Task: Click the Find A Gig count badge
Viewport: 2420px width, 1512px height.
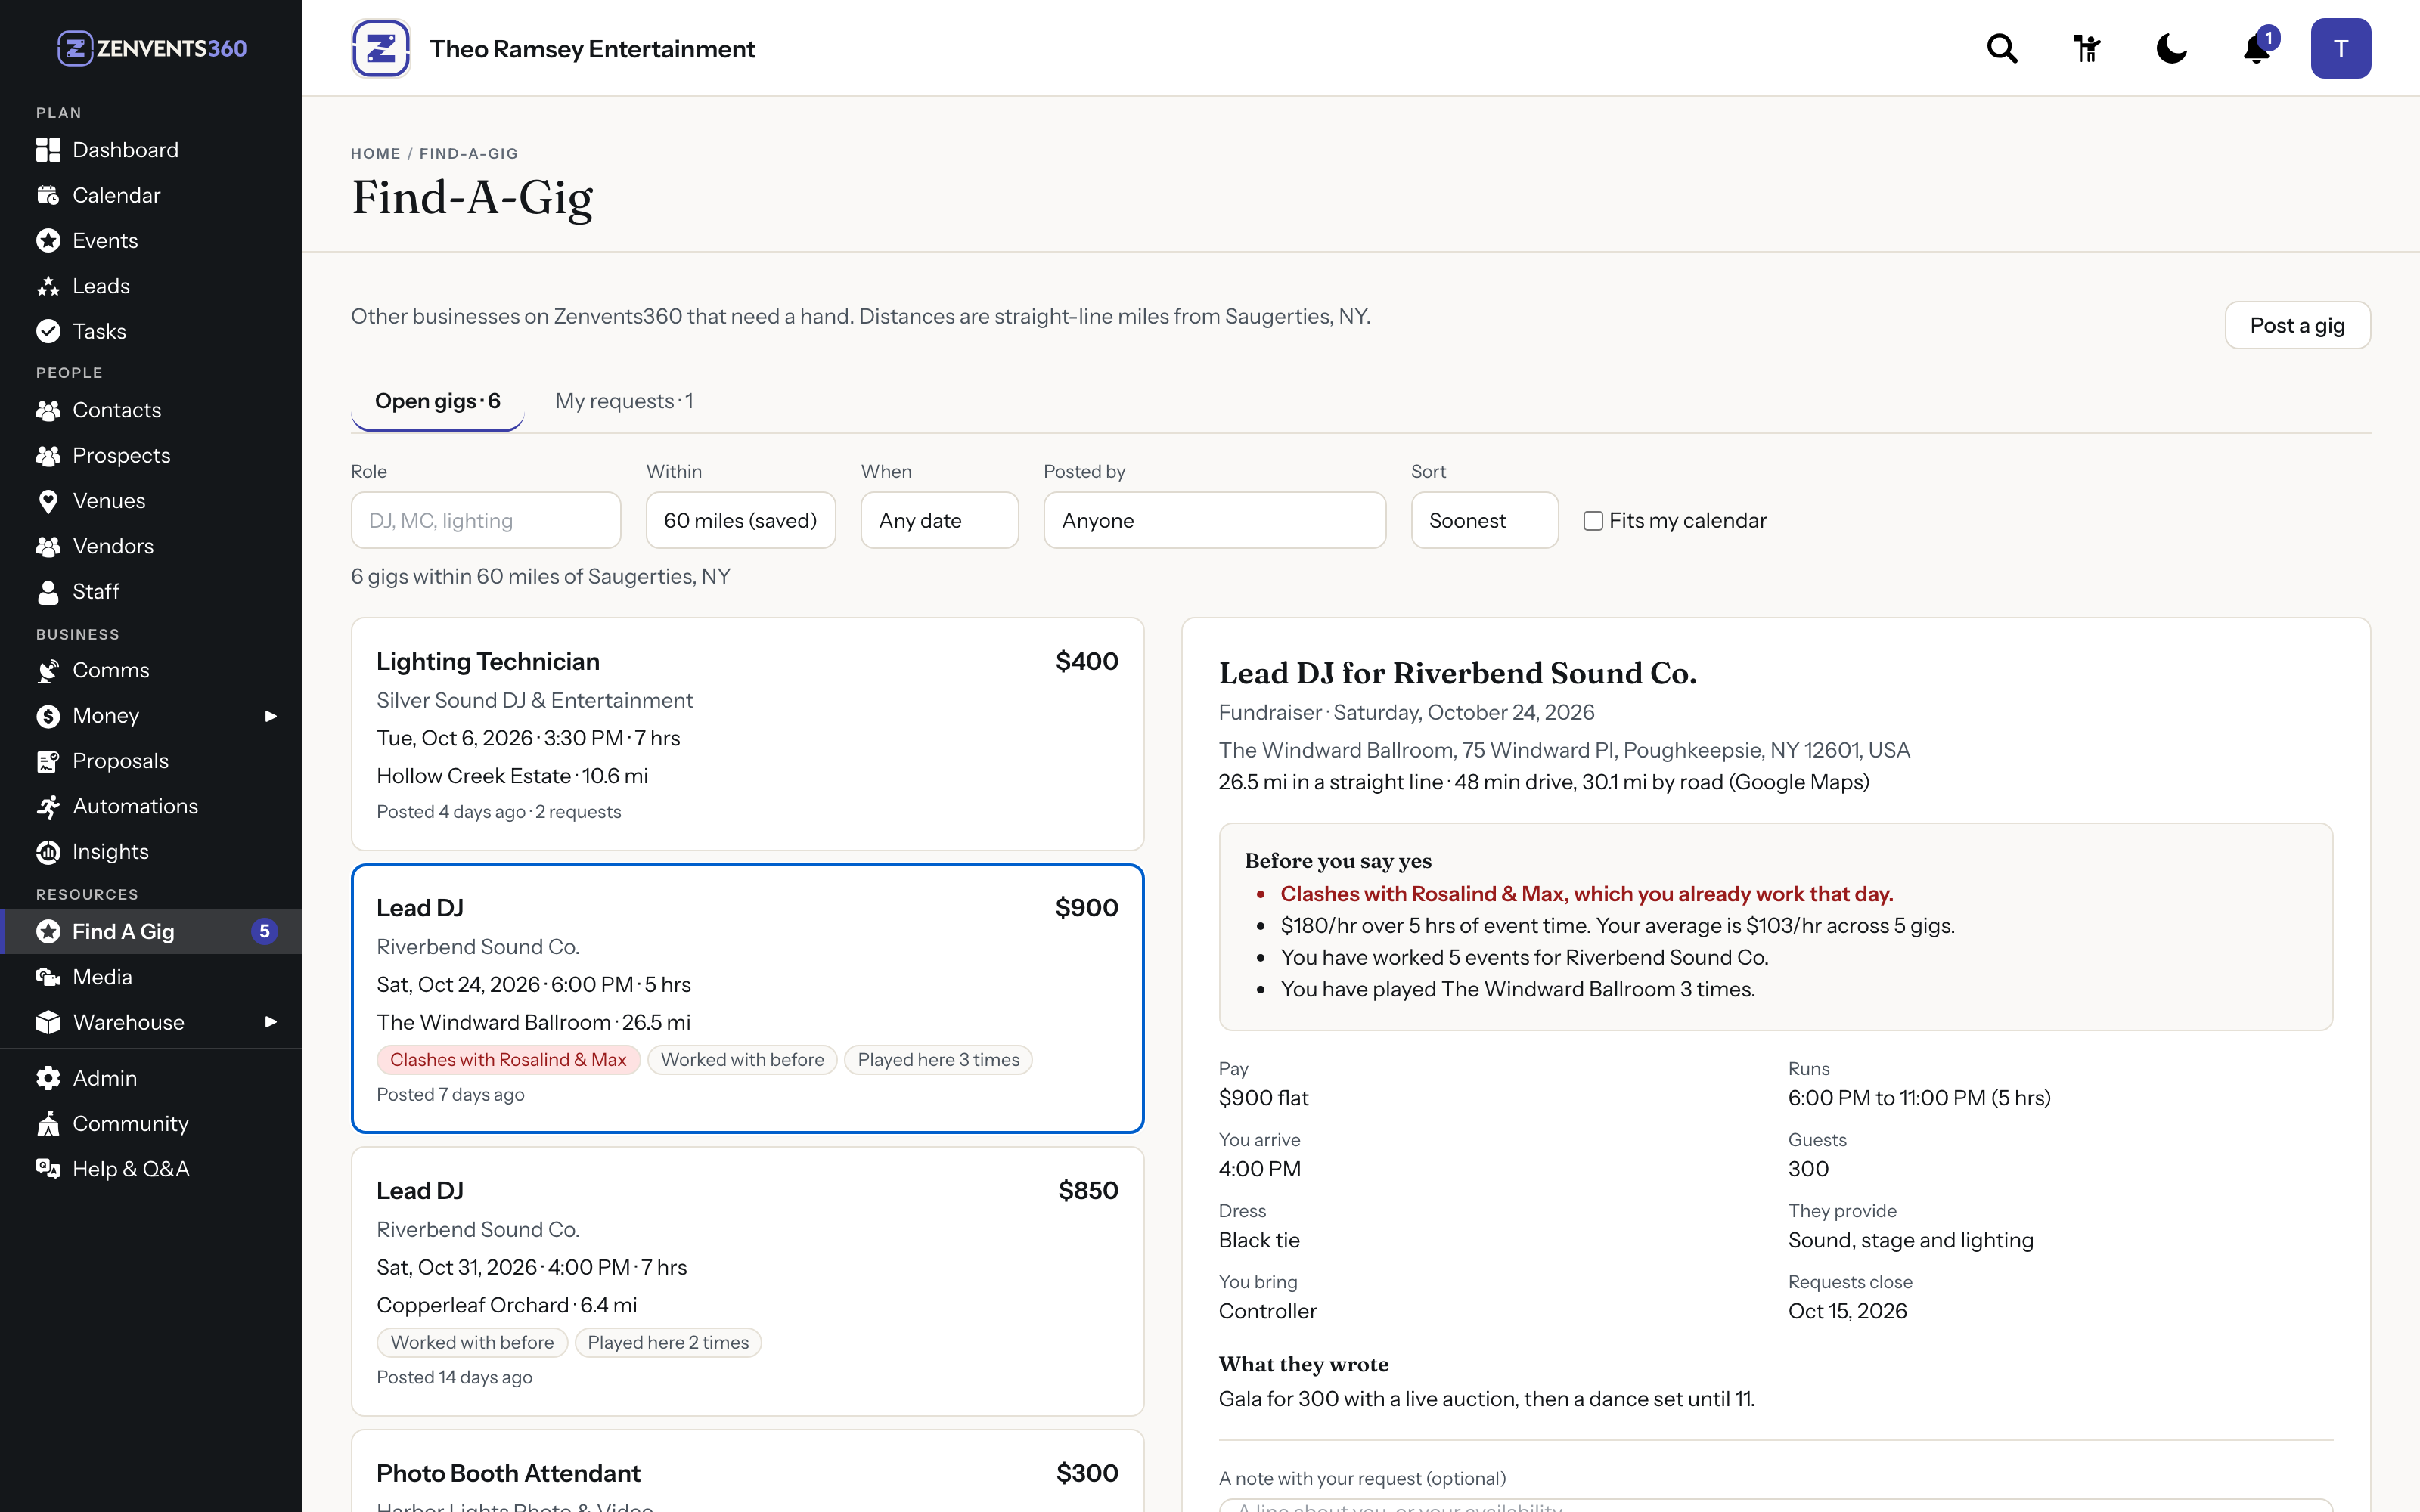Action: [264, 932]
